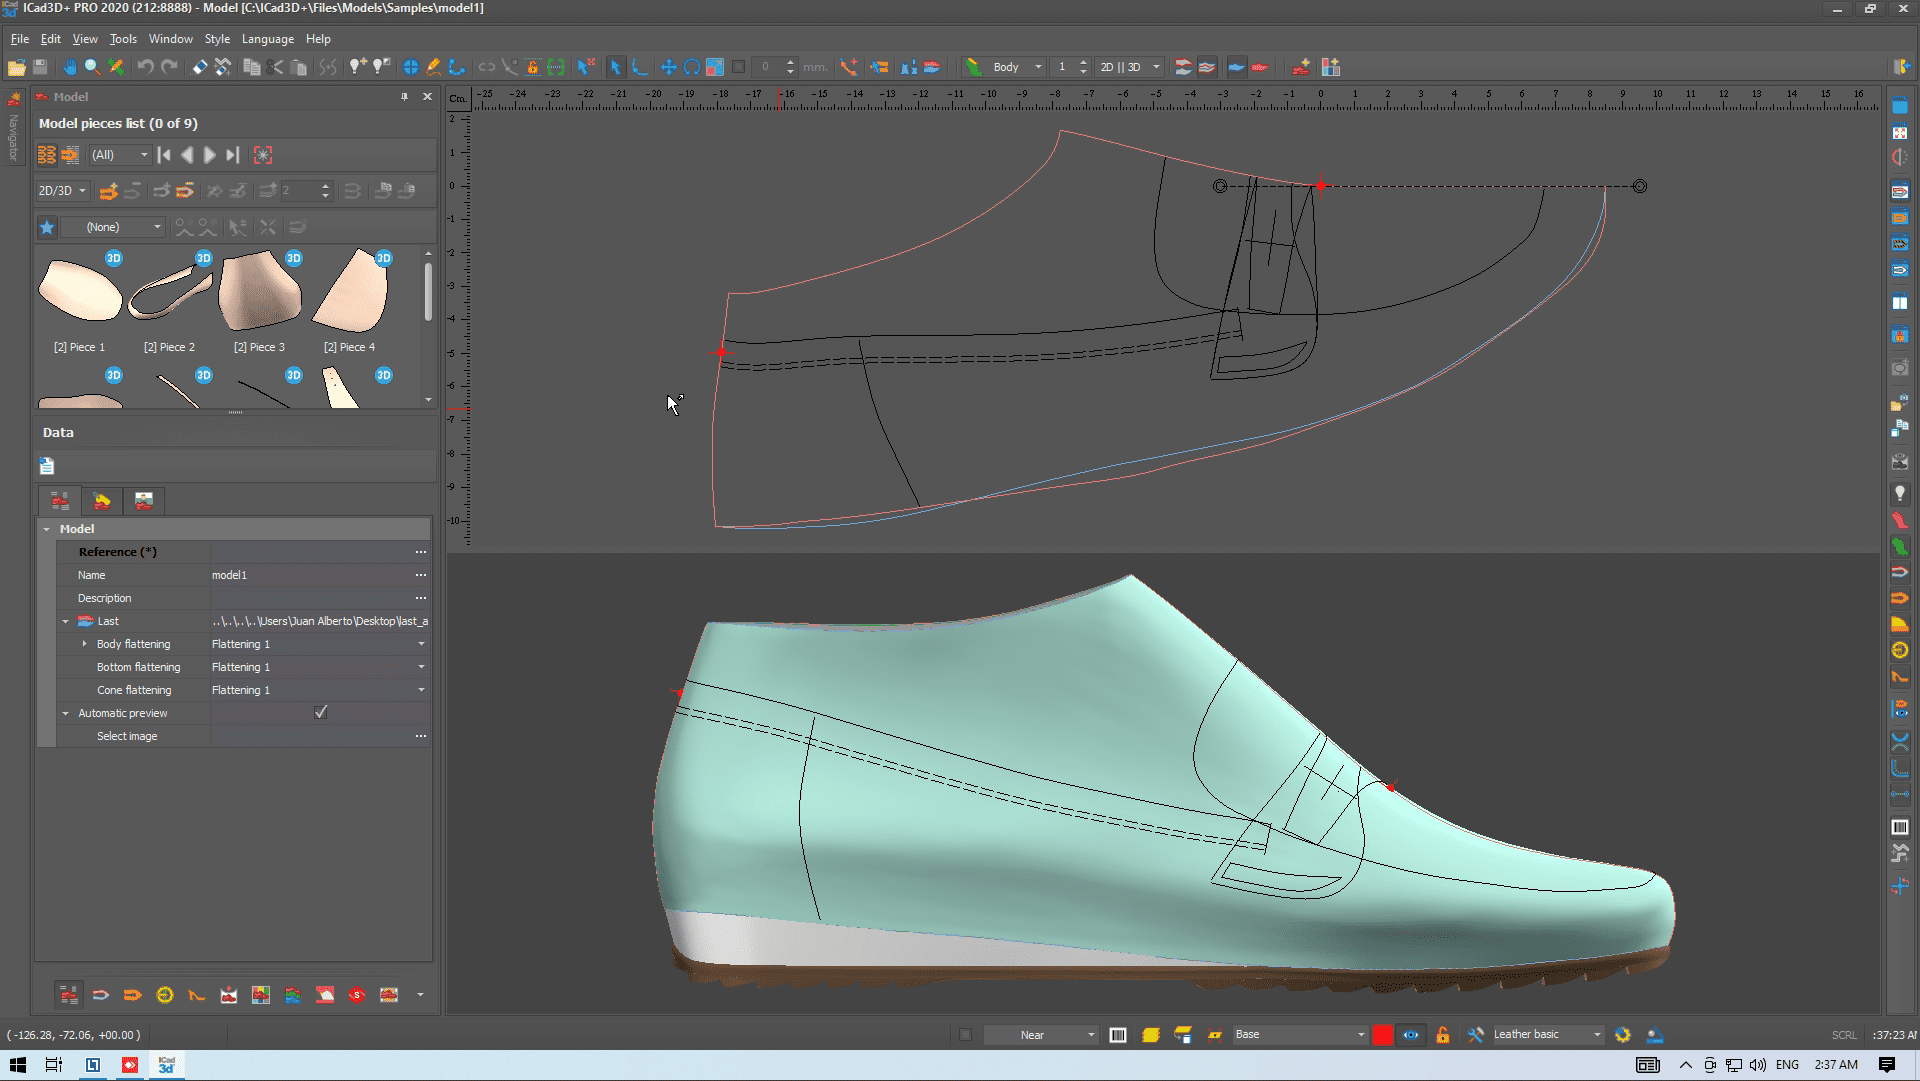Click the zoom magnifier tool
The image size is (1920, 1081).
92,67
